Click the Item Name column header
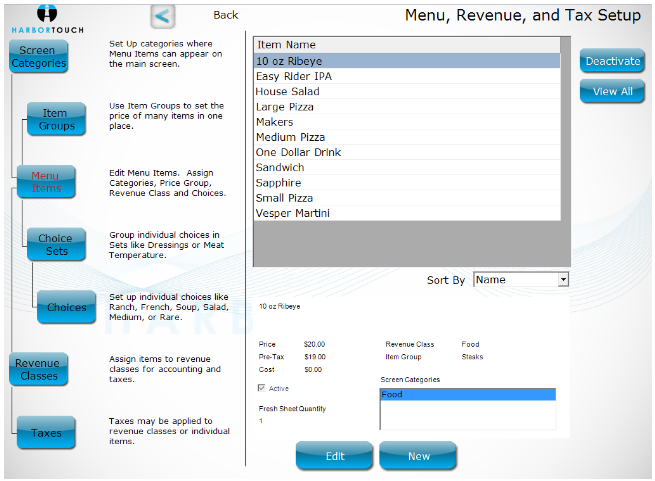The image size is (655, 481). pyautogui.click(x=286, y=45)
